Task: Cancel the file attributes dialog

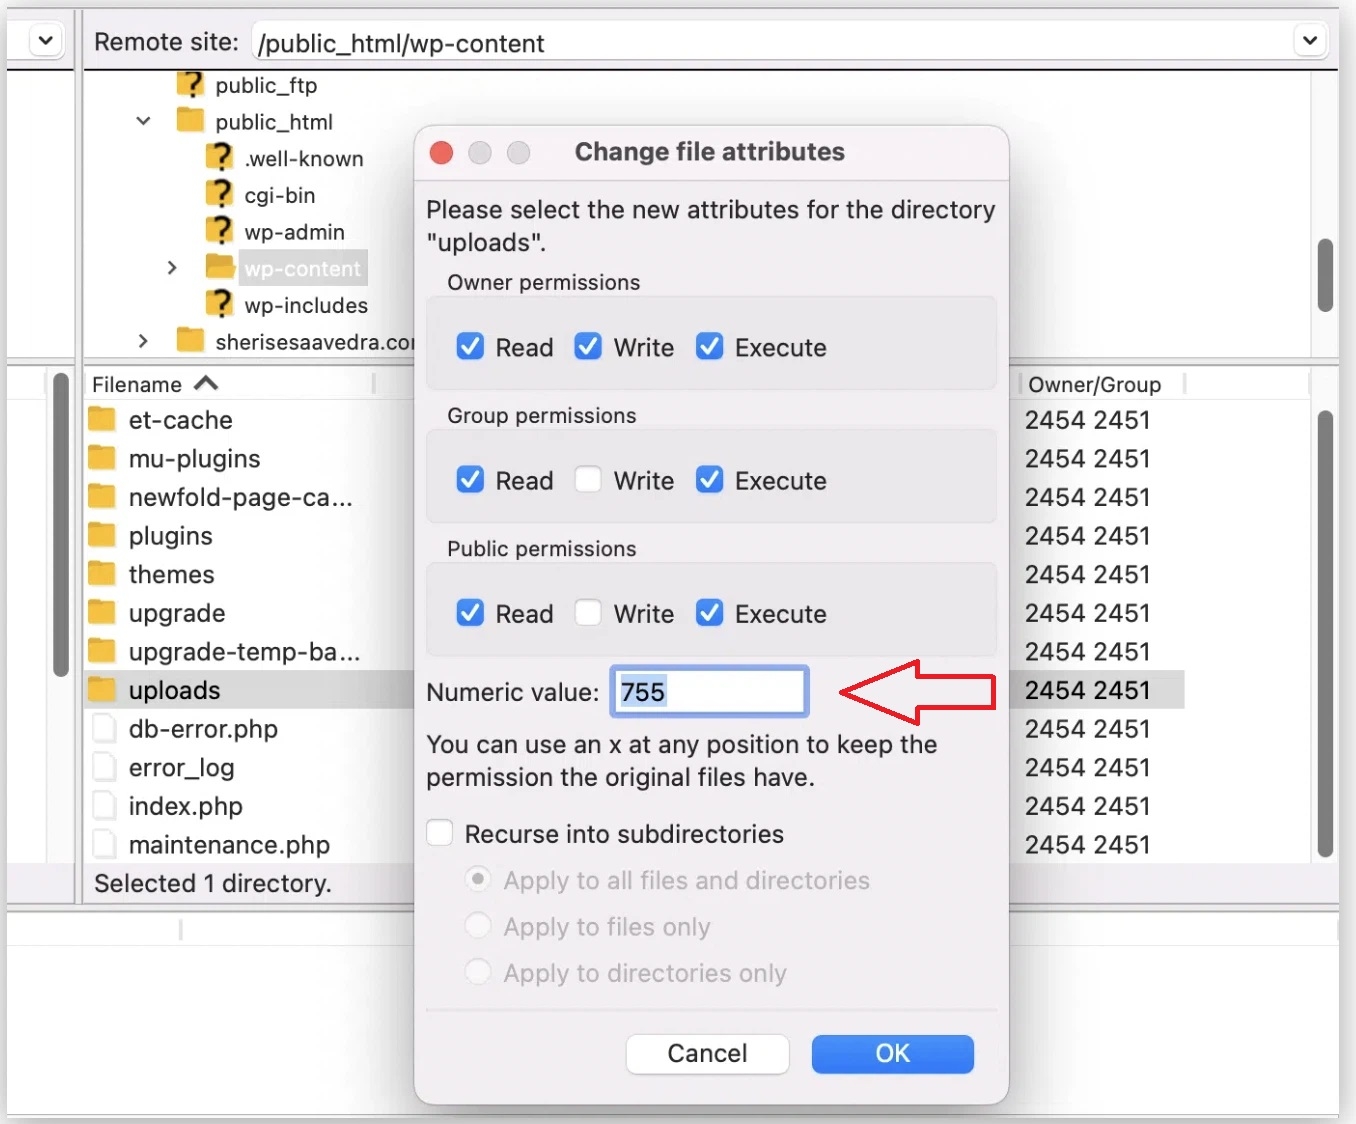Action: tap(707, 1053)
